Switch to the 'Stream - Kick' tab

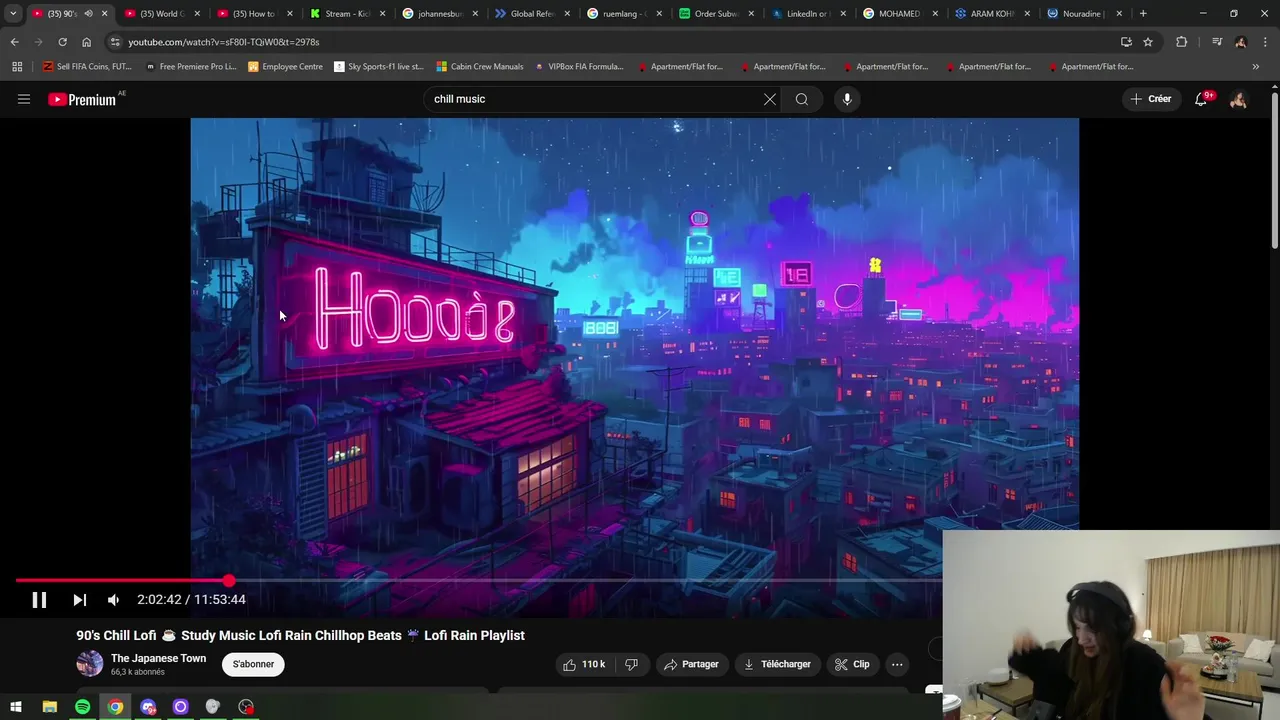pyautogui.click(x=347, y=13)
